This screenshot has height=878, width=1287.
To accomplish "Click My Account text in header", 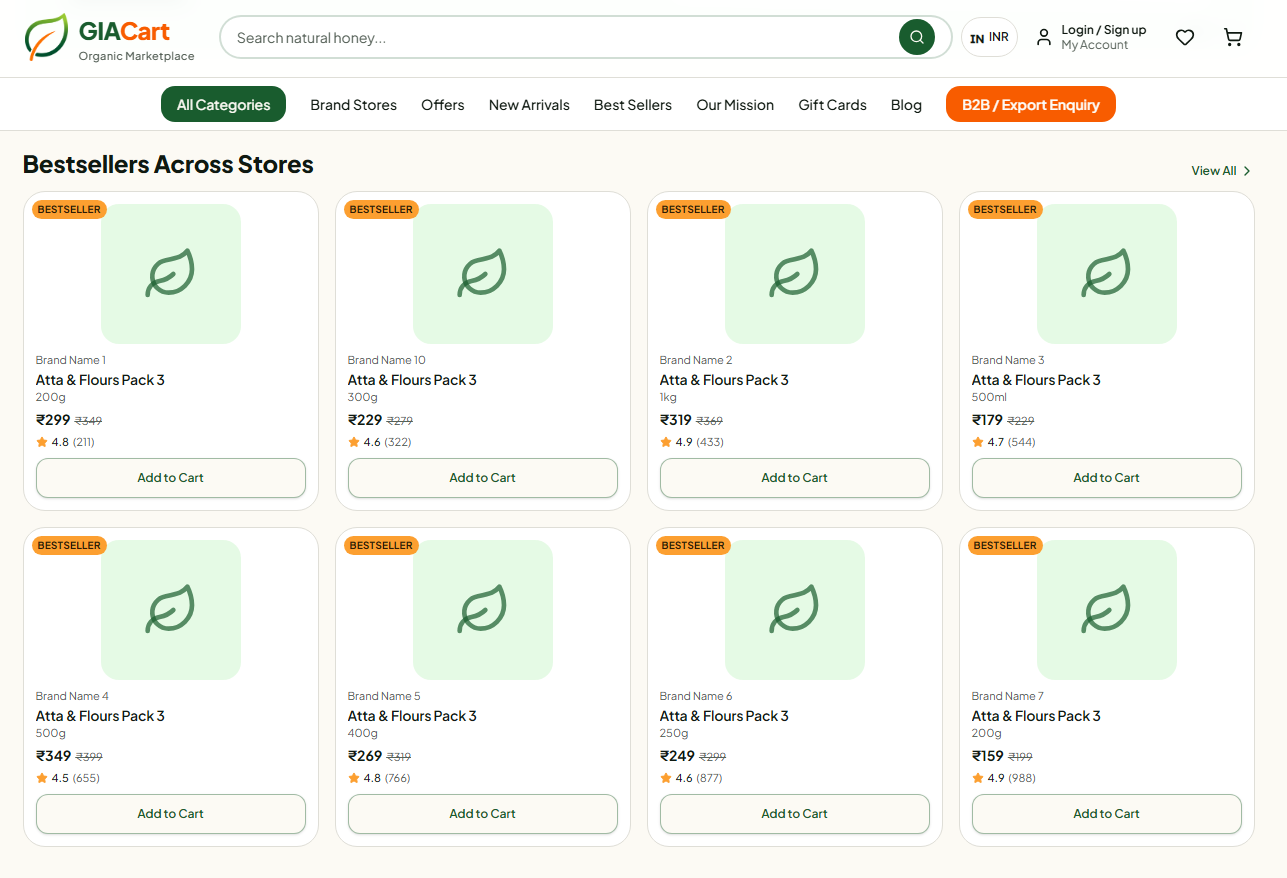I will pyautogui.click(x=1094, y=45).
